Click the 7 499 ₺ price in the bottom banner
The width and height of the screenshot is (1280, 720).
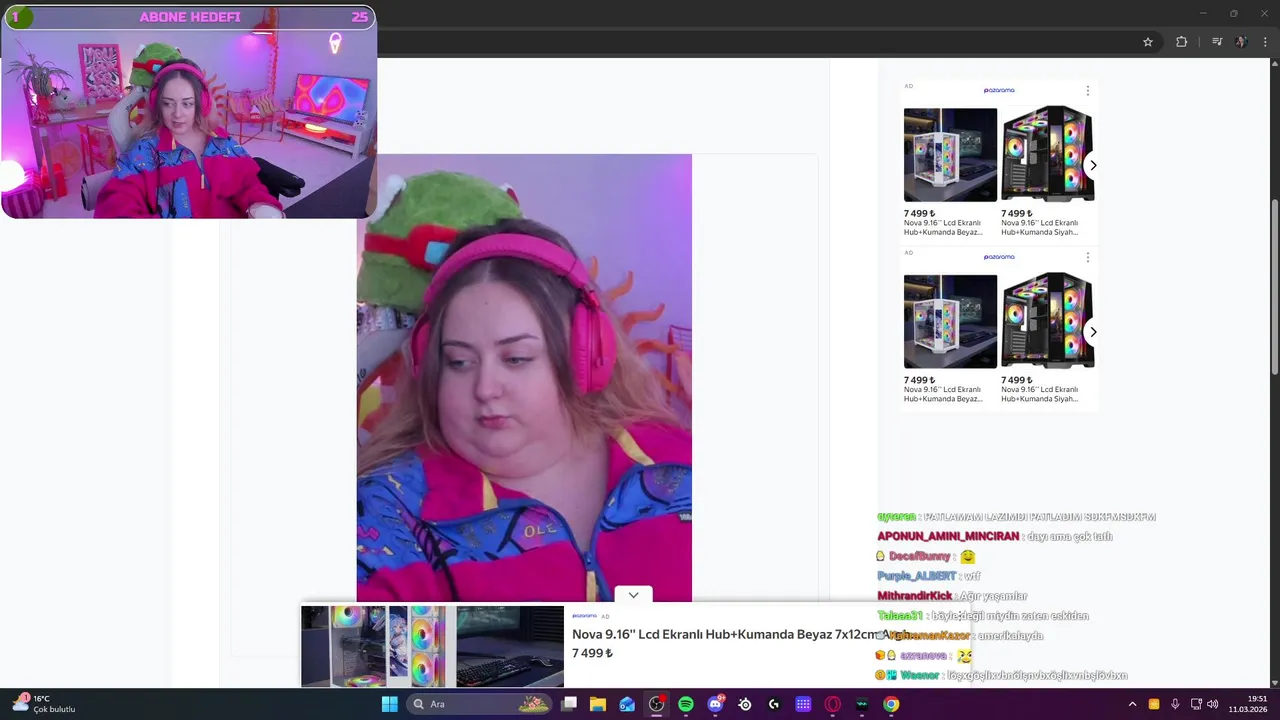click(x=592, y=653)
